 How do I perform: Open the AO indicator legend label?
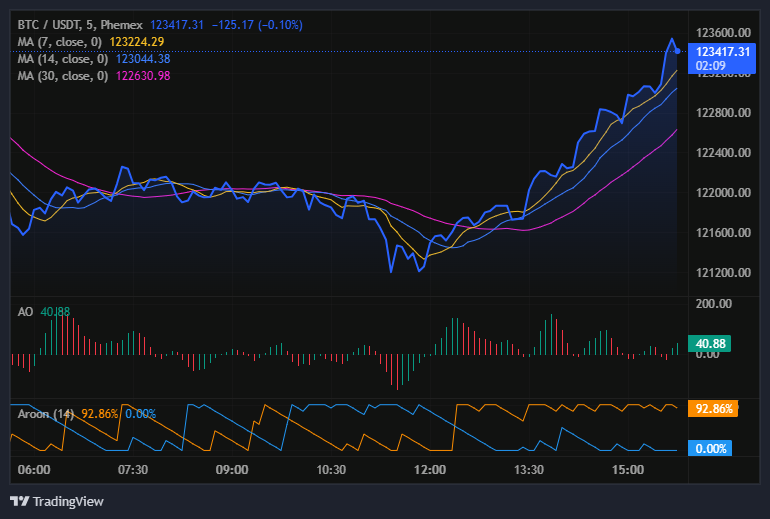26,312
